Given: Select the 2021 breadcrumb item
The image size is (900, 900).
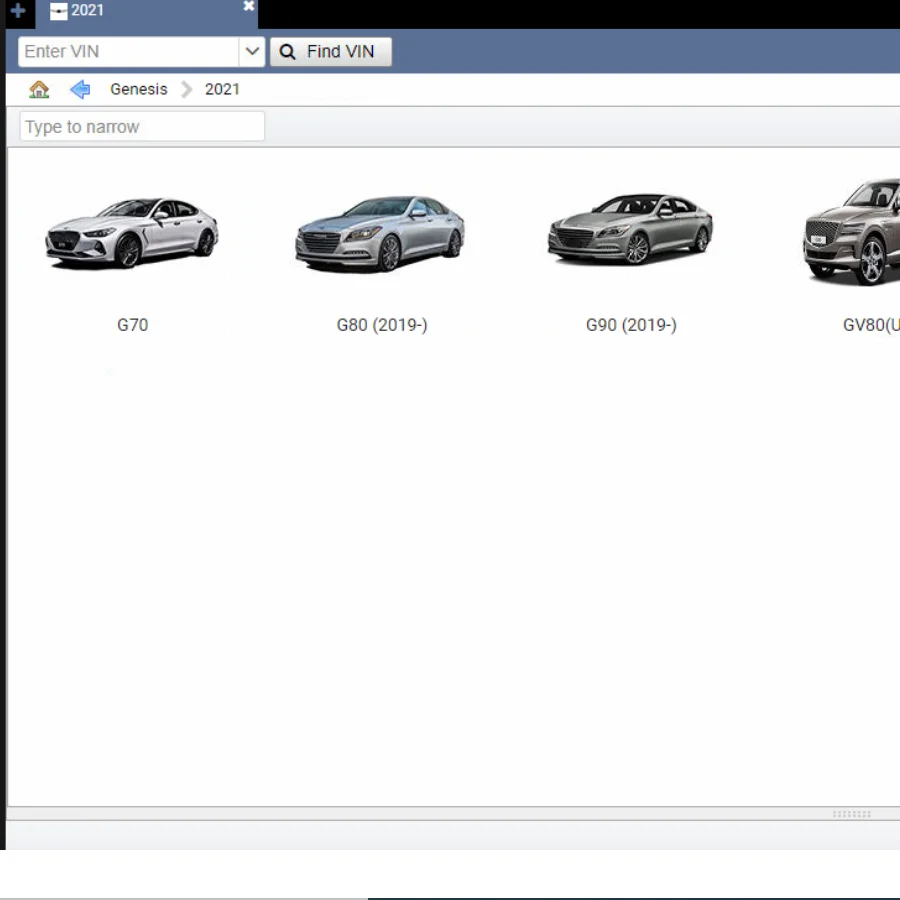Looking at the screenshot, I should pos(222,89).
